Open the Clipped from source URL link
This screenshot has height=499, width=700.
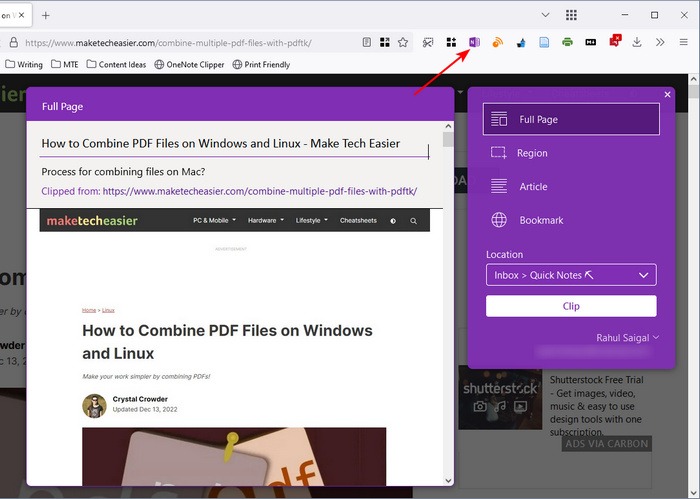pyautogui.click(x=260, y=191)
